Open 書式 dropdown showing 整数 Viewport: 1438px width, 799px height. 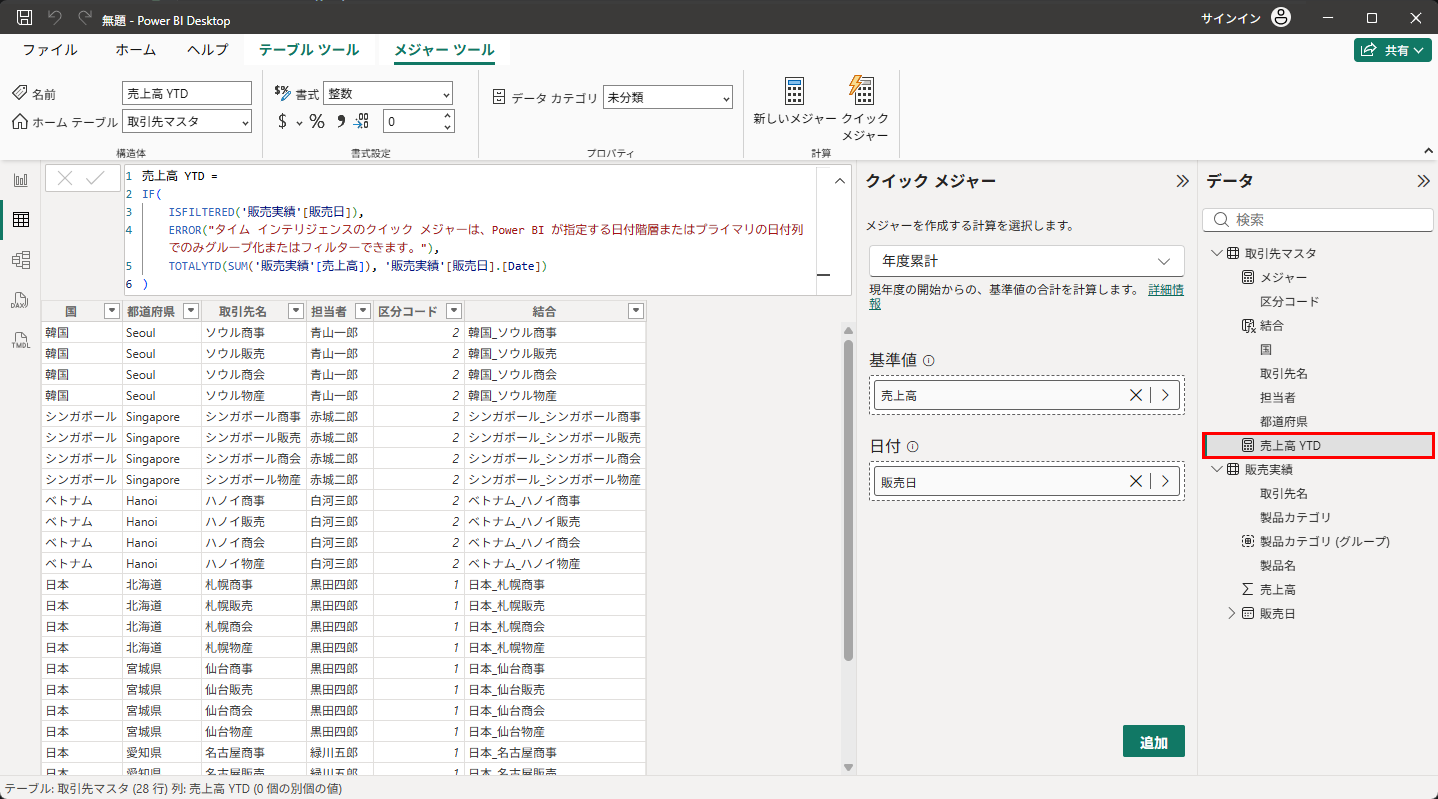pyautogui.click(x=388, y=93)
